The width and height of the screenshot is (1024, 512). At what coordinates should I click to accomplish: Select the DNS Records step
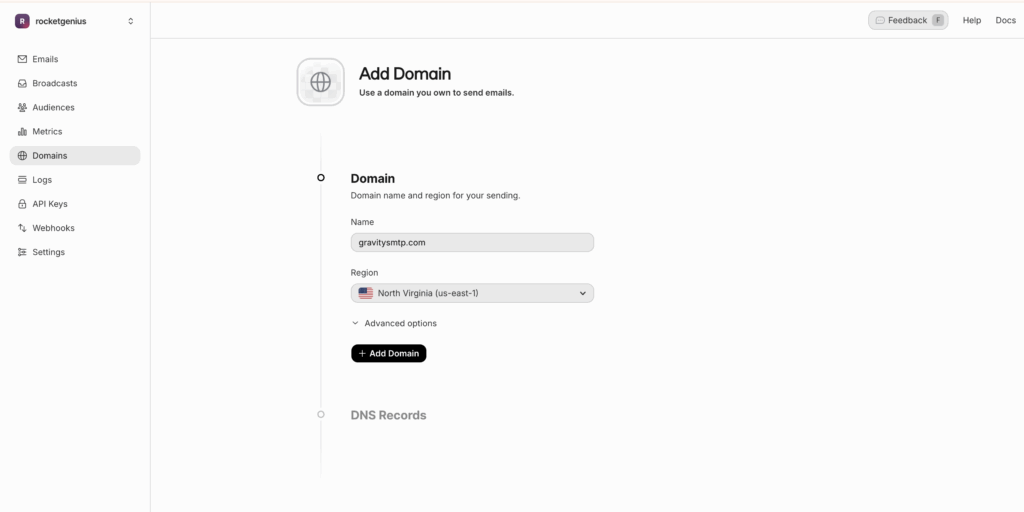(x=389, y=415)
